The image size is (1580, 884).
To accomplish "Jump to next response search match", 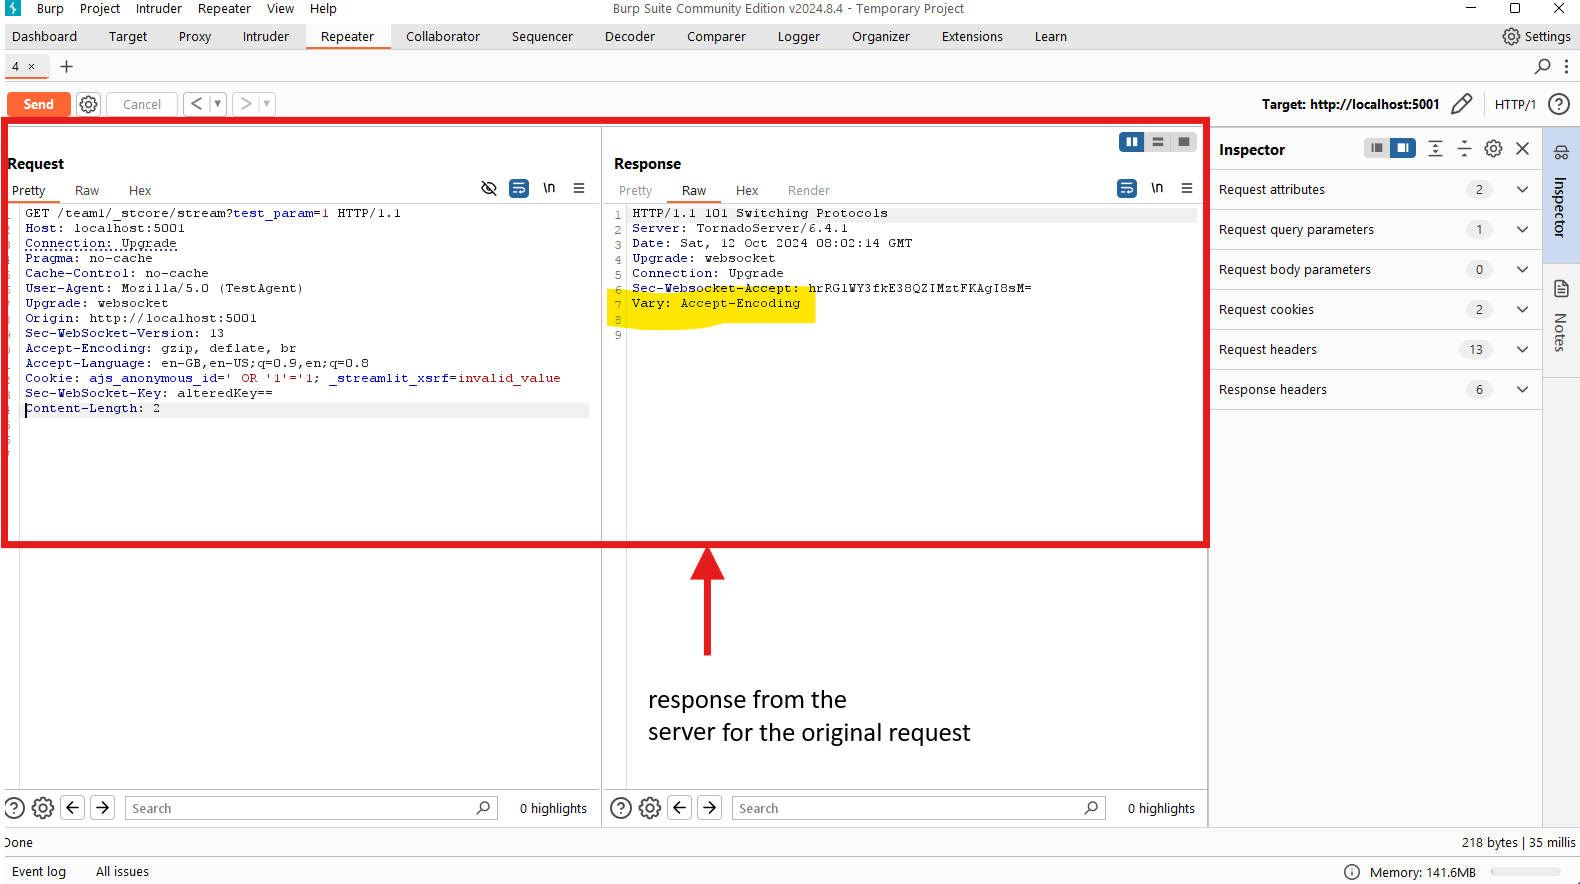I will [x=710, y=808].
